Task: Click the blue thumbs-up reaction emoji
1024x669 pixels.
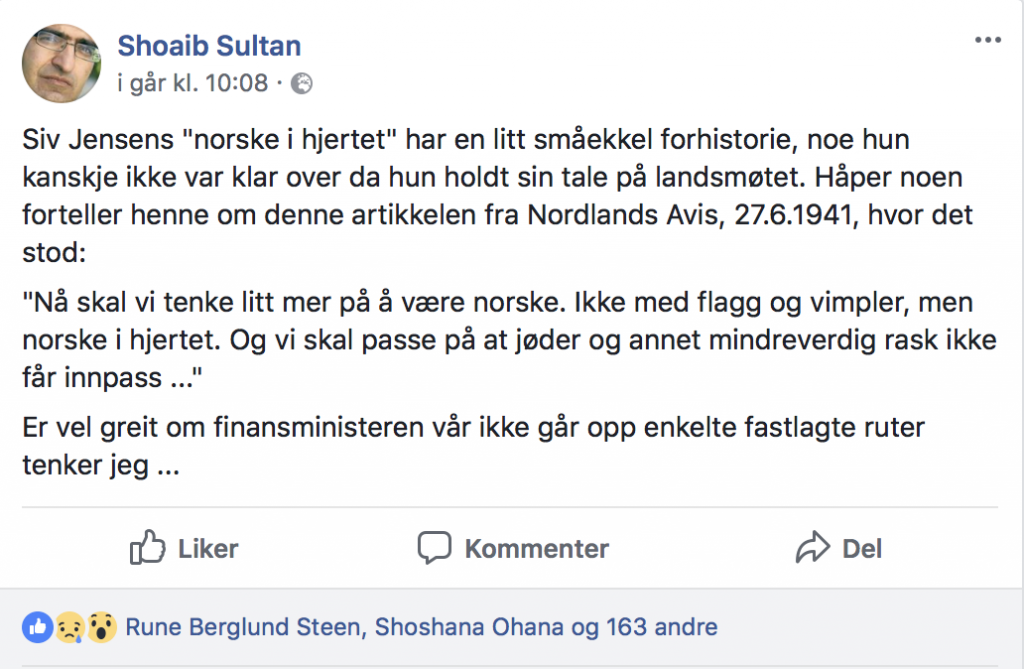Action: pos(38,627)
